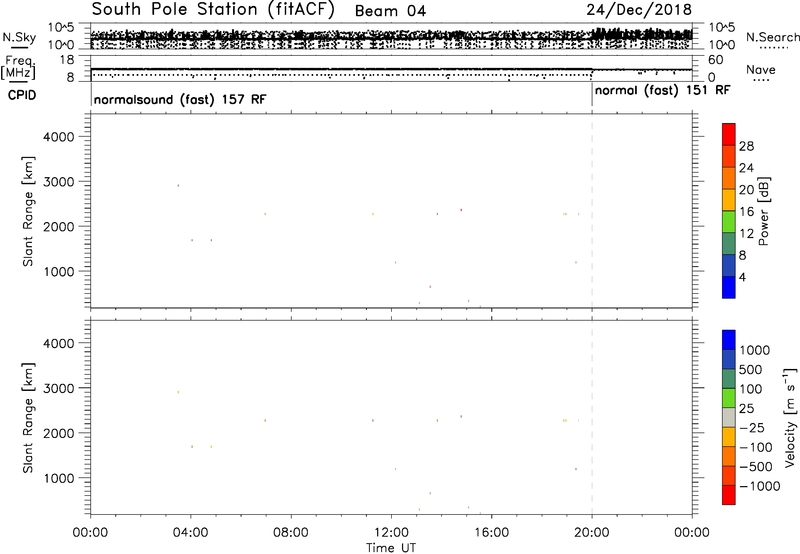
Task: Click the "South Pole Station (fitACF)" title
Action: (x=213, y=10)
